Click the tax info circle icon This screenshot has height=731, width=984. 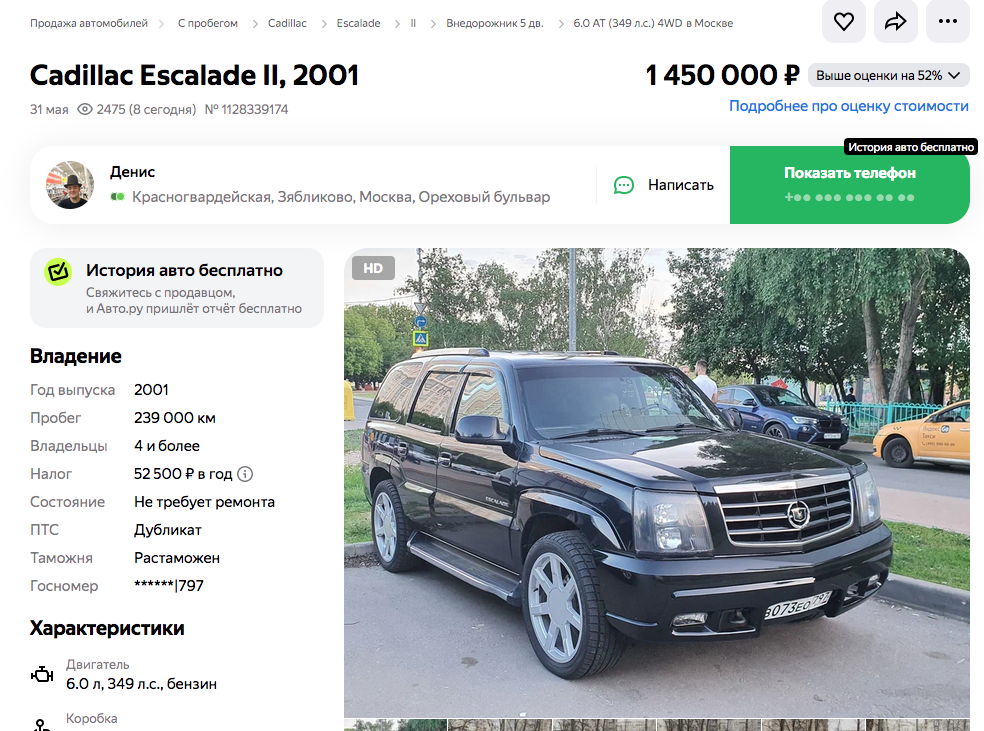pyautogui.click(x=245, y=474)
